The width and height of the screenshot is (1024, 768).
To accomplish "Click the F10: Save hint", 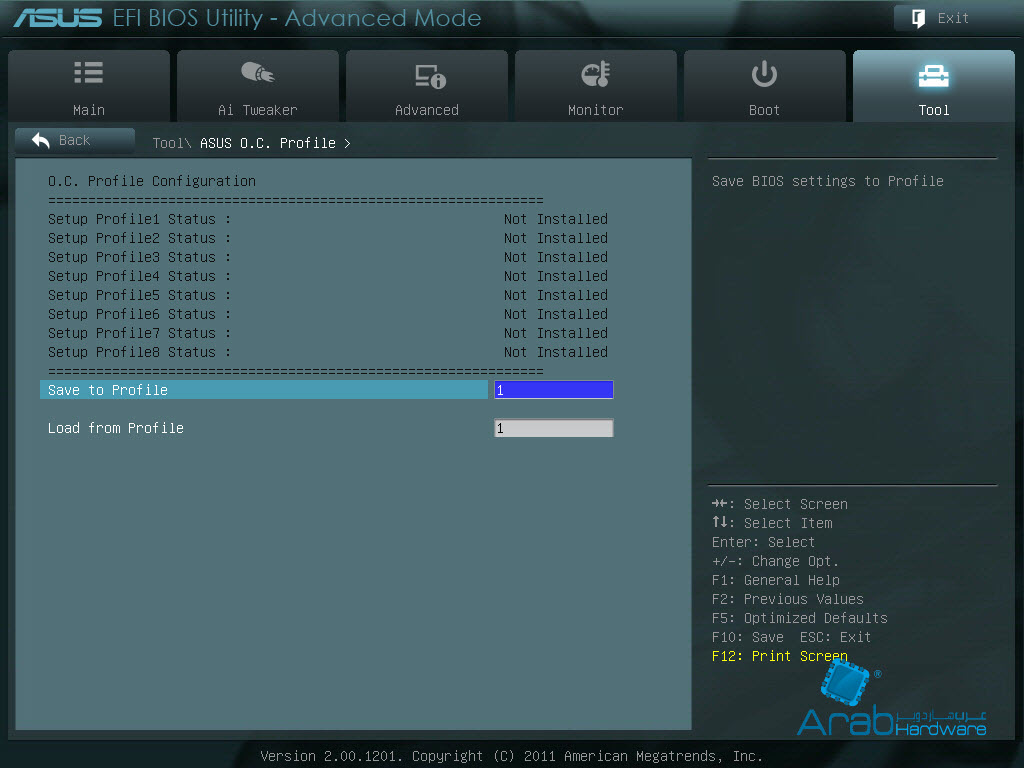I will 748,637.
